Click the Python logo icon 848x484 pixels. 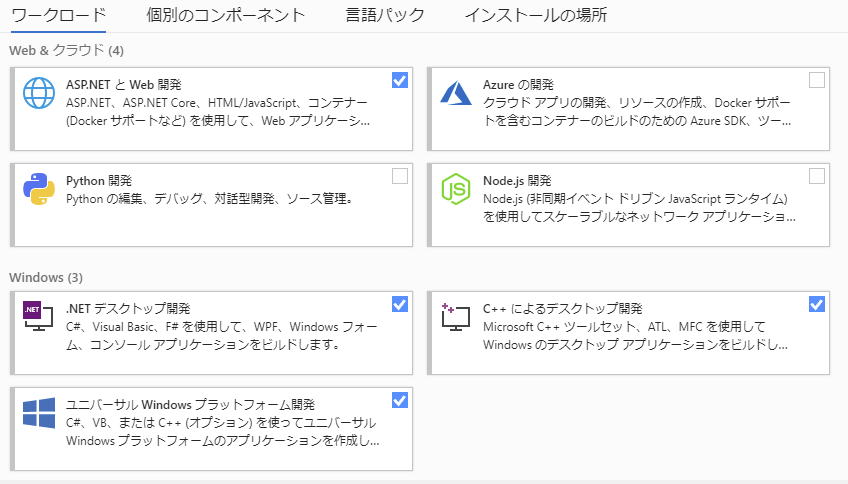point(39,189)
